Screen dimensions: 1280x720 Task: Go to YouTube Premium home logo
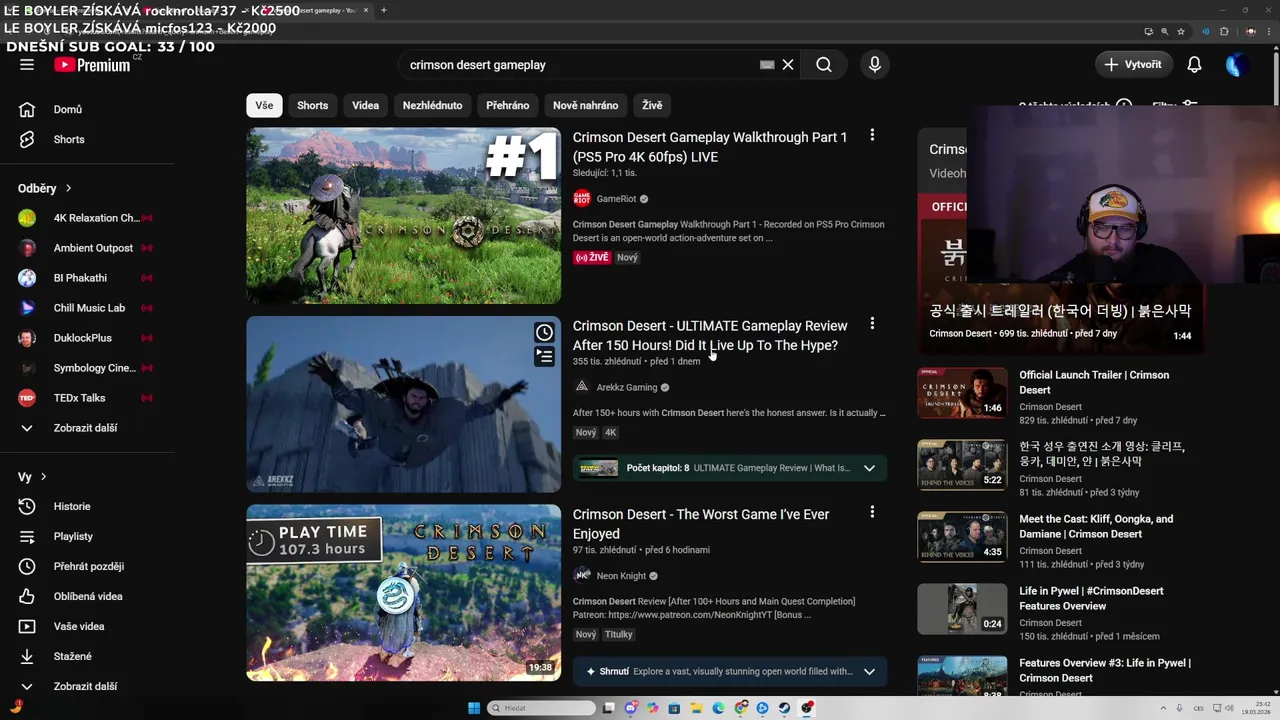click(x=92, y=65)
